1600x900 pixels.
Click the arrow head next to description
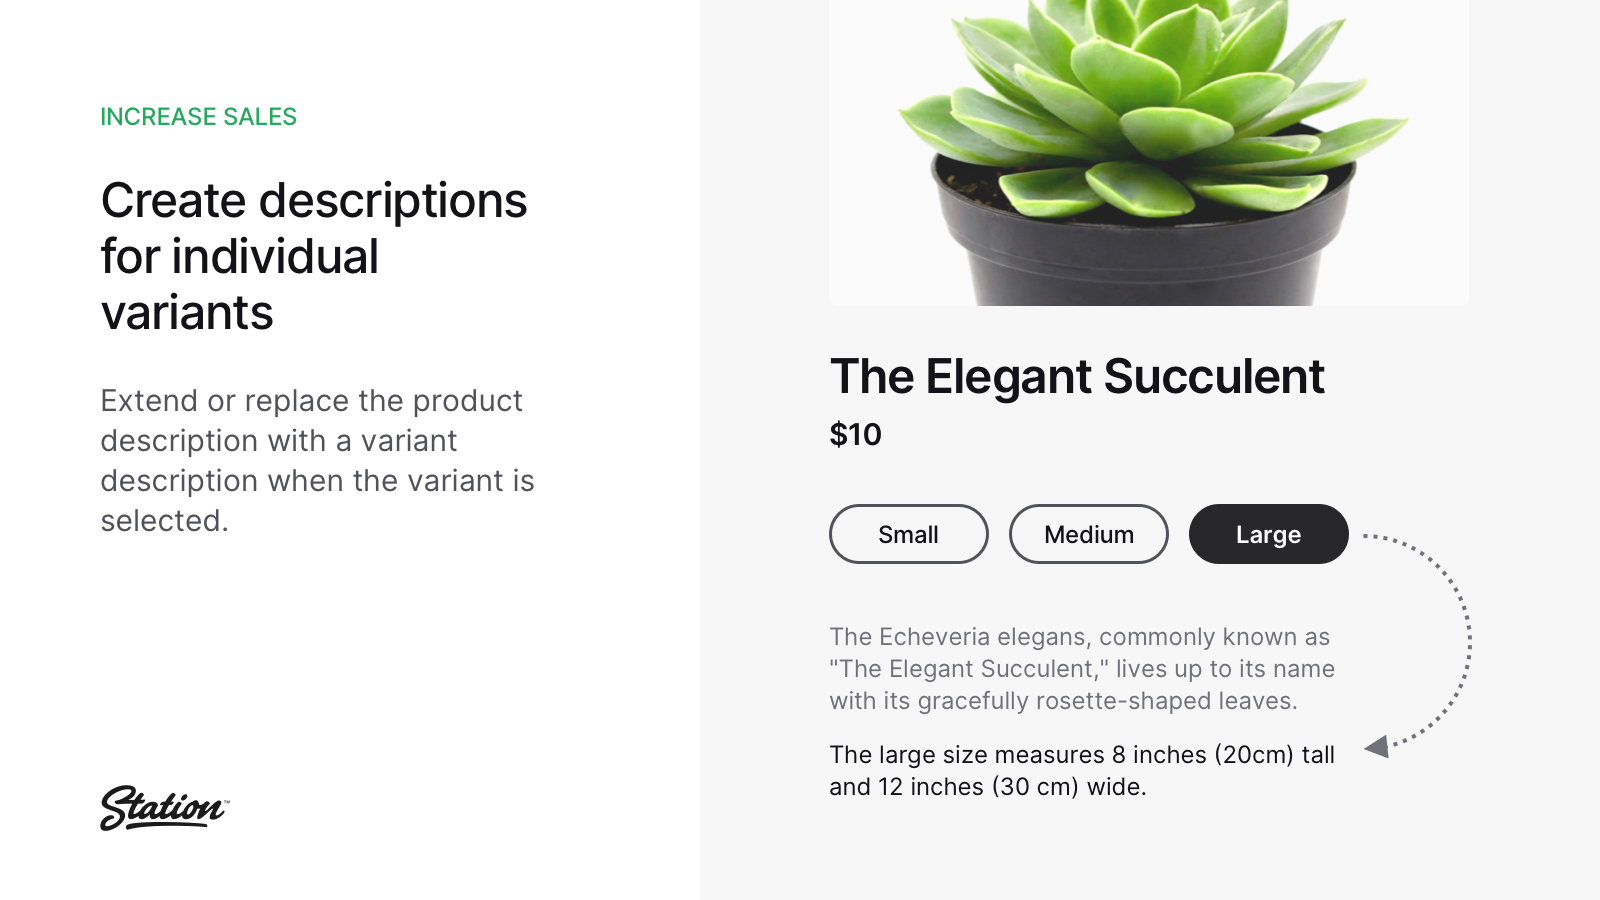coord(1378,747)
